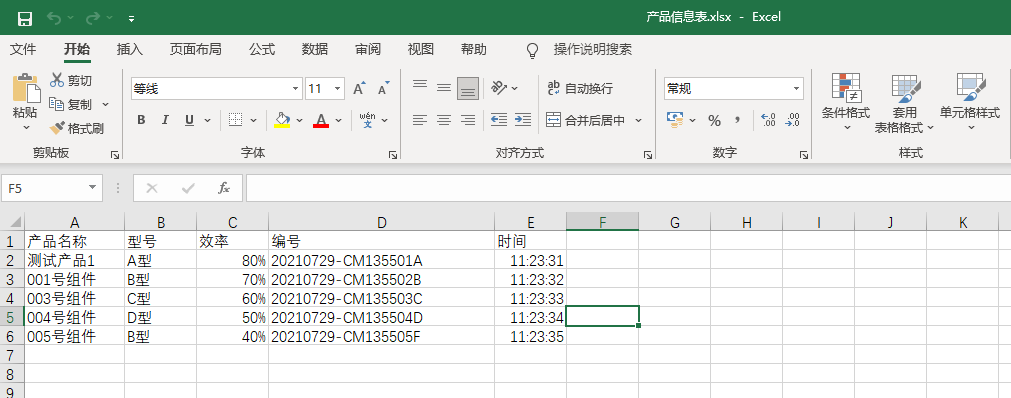Apply percent style format
The width and height of the screenshot is (1011, 398).
point(714,121)
